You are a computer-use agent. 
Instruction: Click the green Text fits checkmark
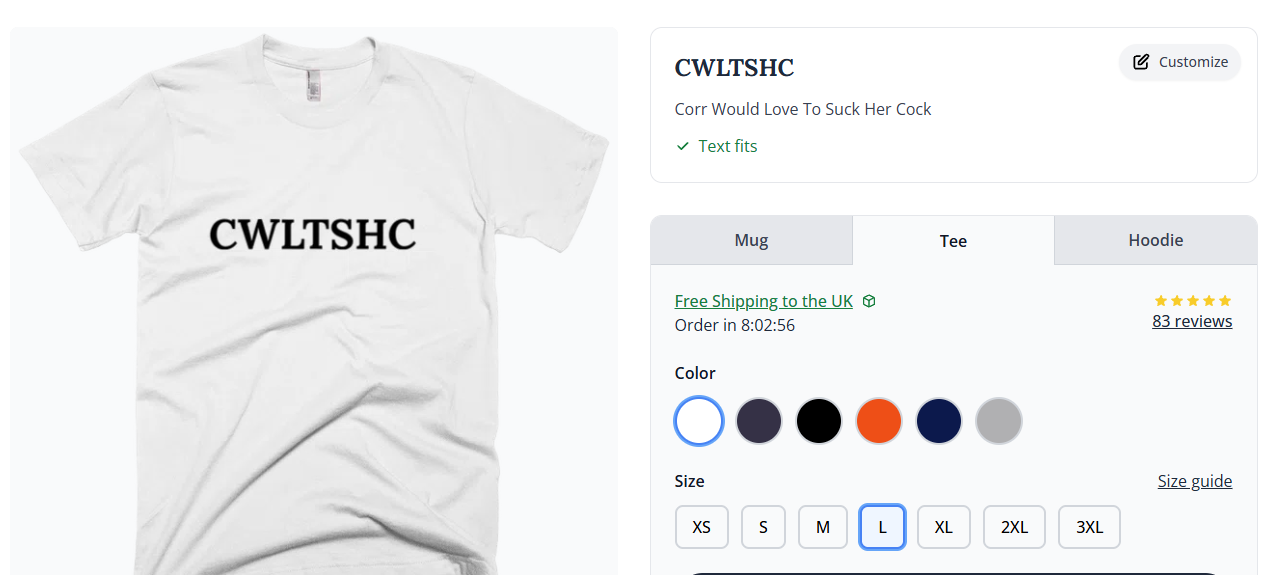683,146
